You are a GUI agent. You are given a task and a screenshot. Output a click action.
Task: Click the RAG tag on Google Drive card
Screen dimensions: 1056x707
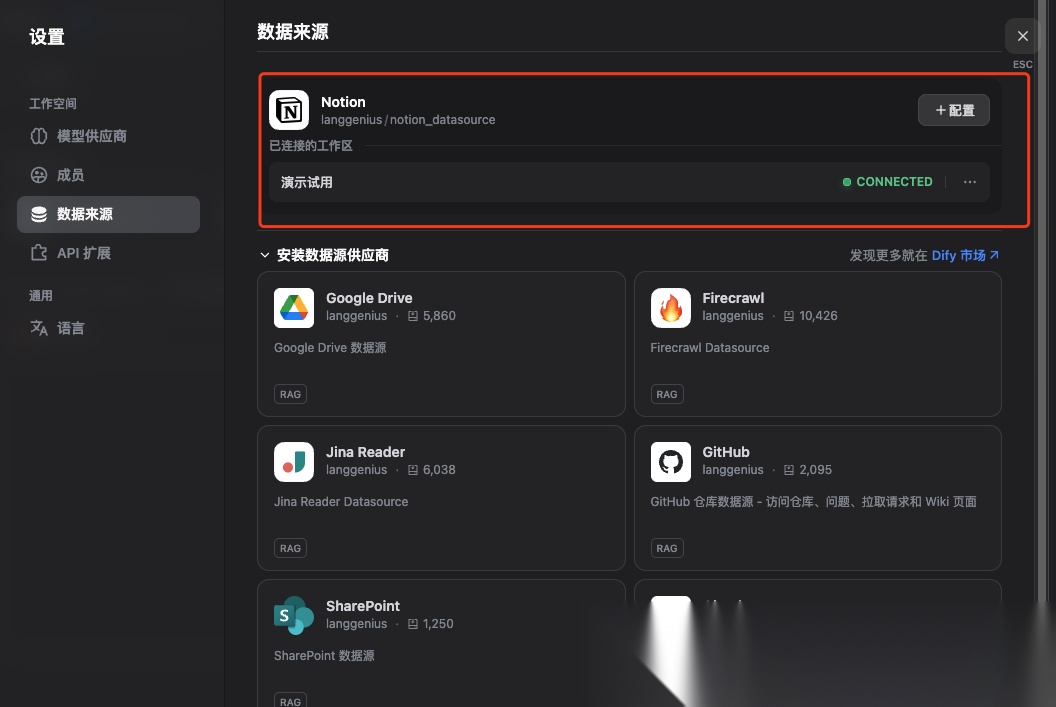290,394
